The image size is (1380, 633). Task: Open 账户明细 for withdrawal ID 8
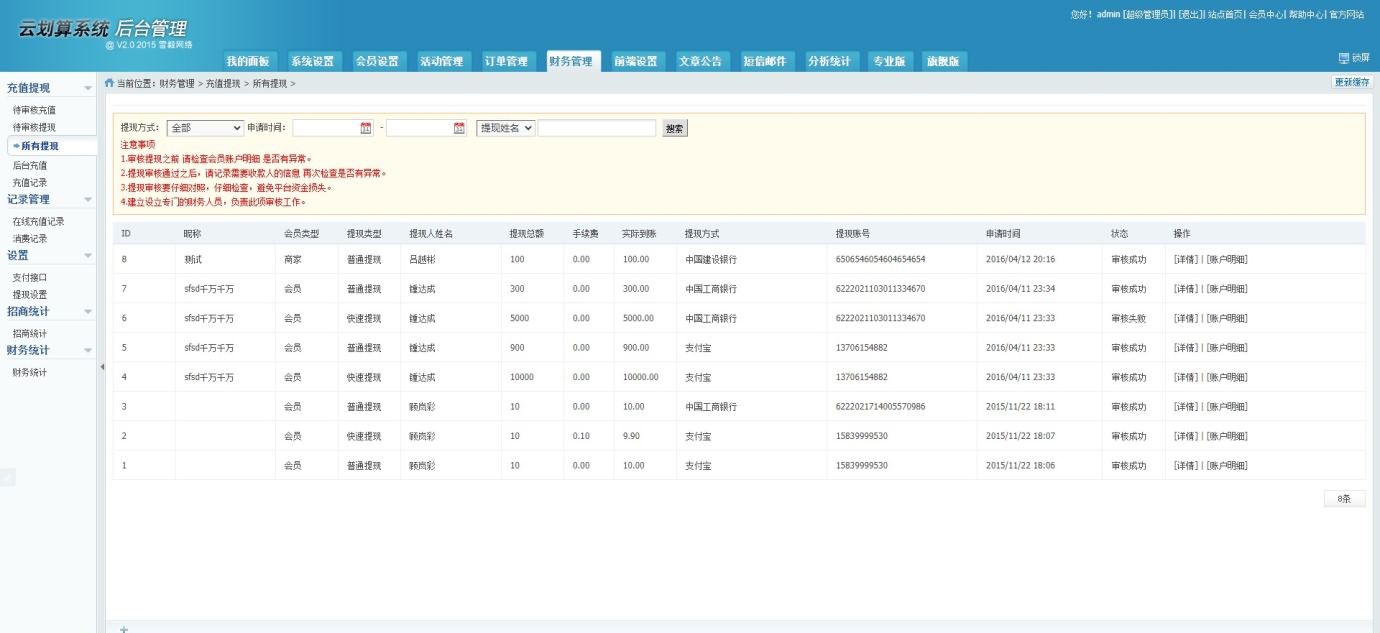pos(1226,259)
